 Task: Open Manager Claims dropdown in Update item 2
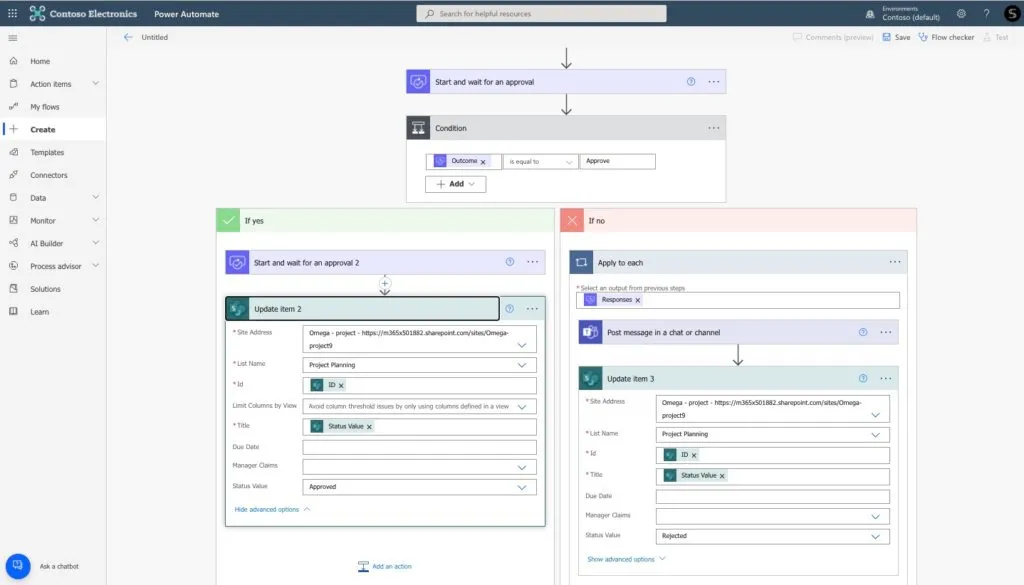click(x=522, y=467)
